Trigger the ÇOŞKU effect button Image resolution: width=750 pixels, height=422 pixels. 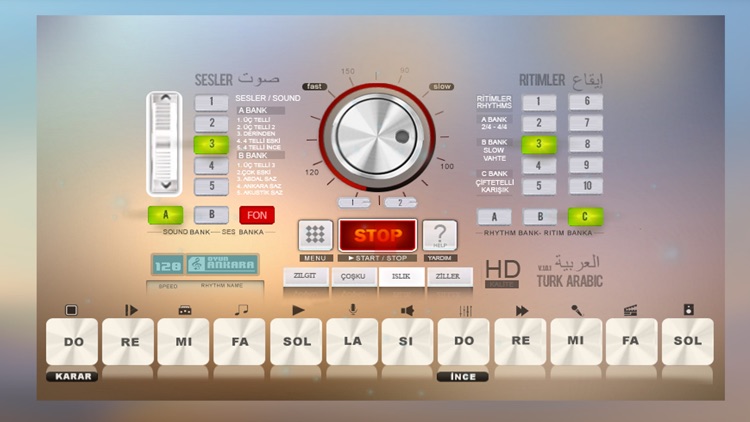(x=353, y=277)
